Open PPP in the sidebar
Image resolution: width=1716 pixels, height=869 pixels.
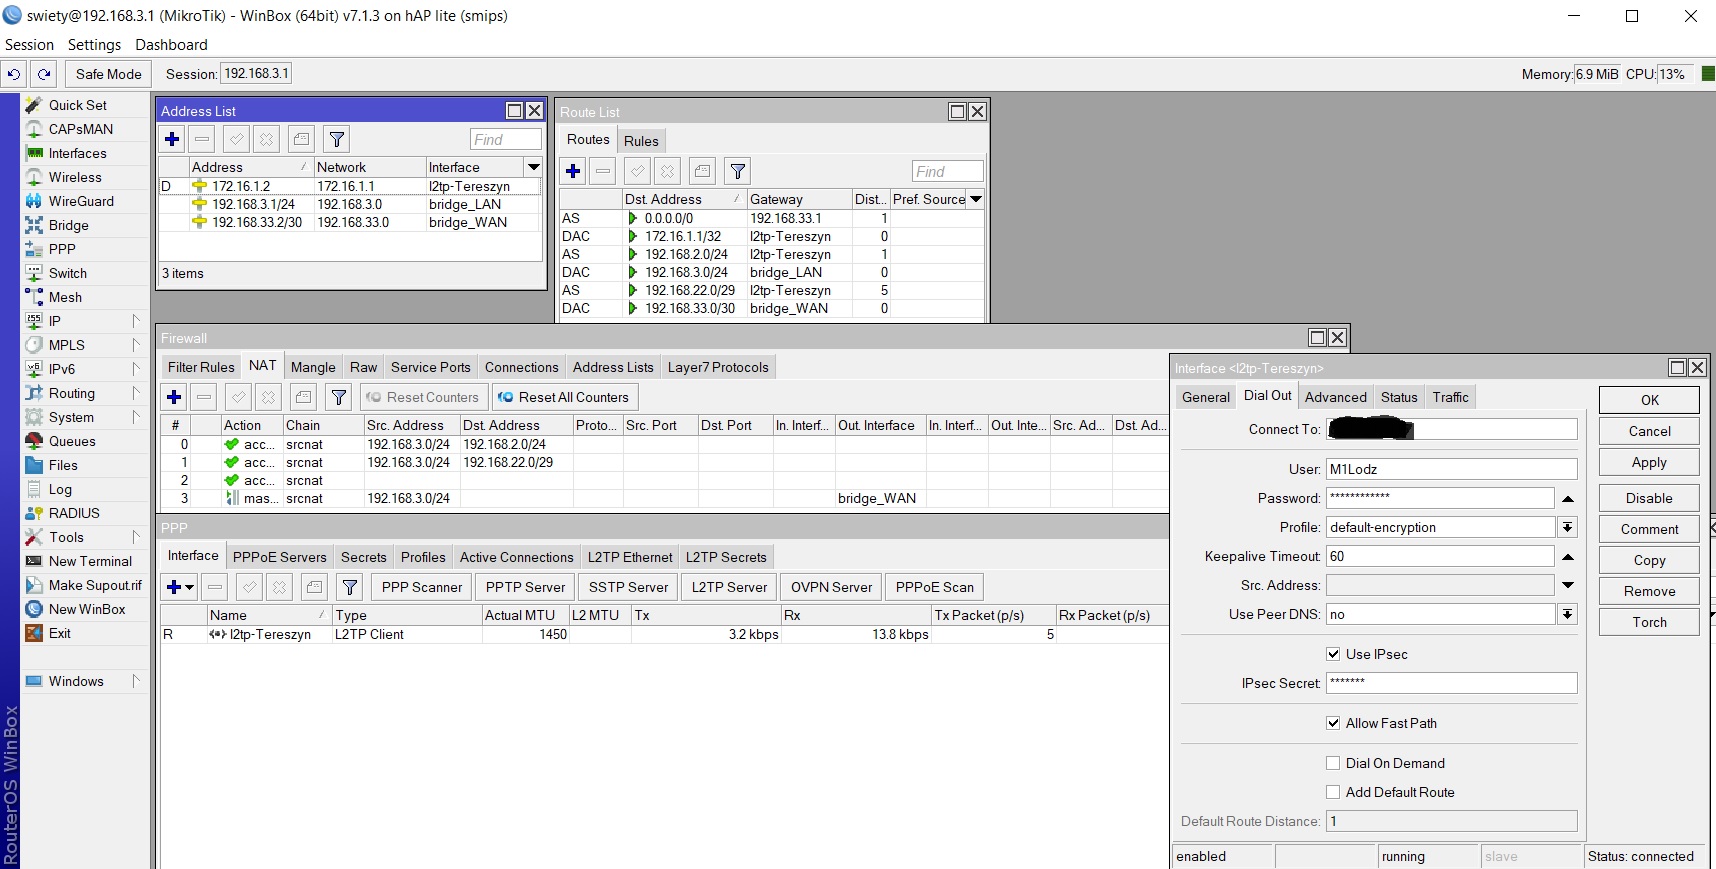point(62,249)
